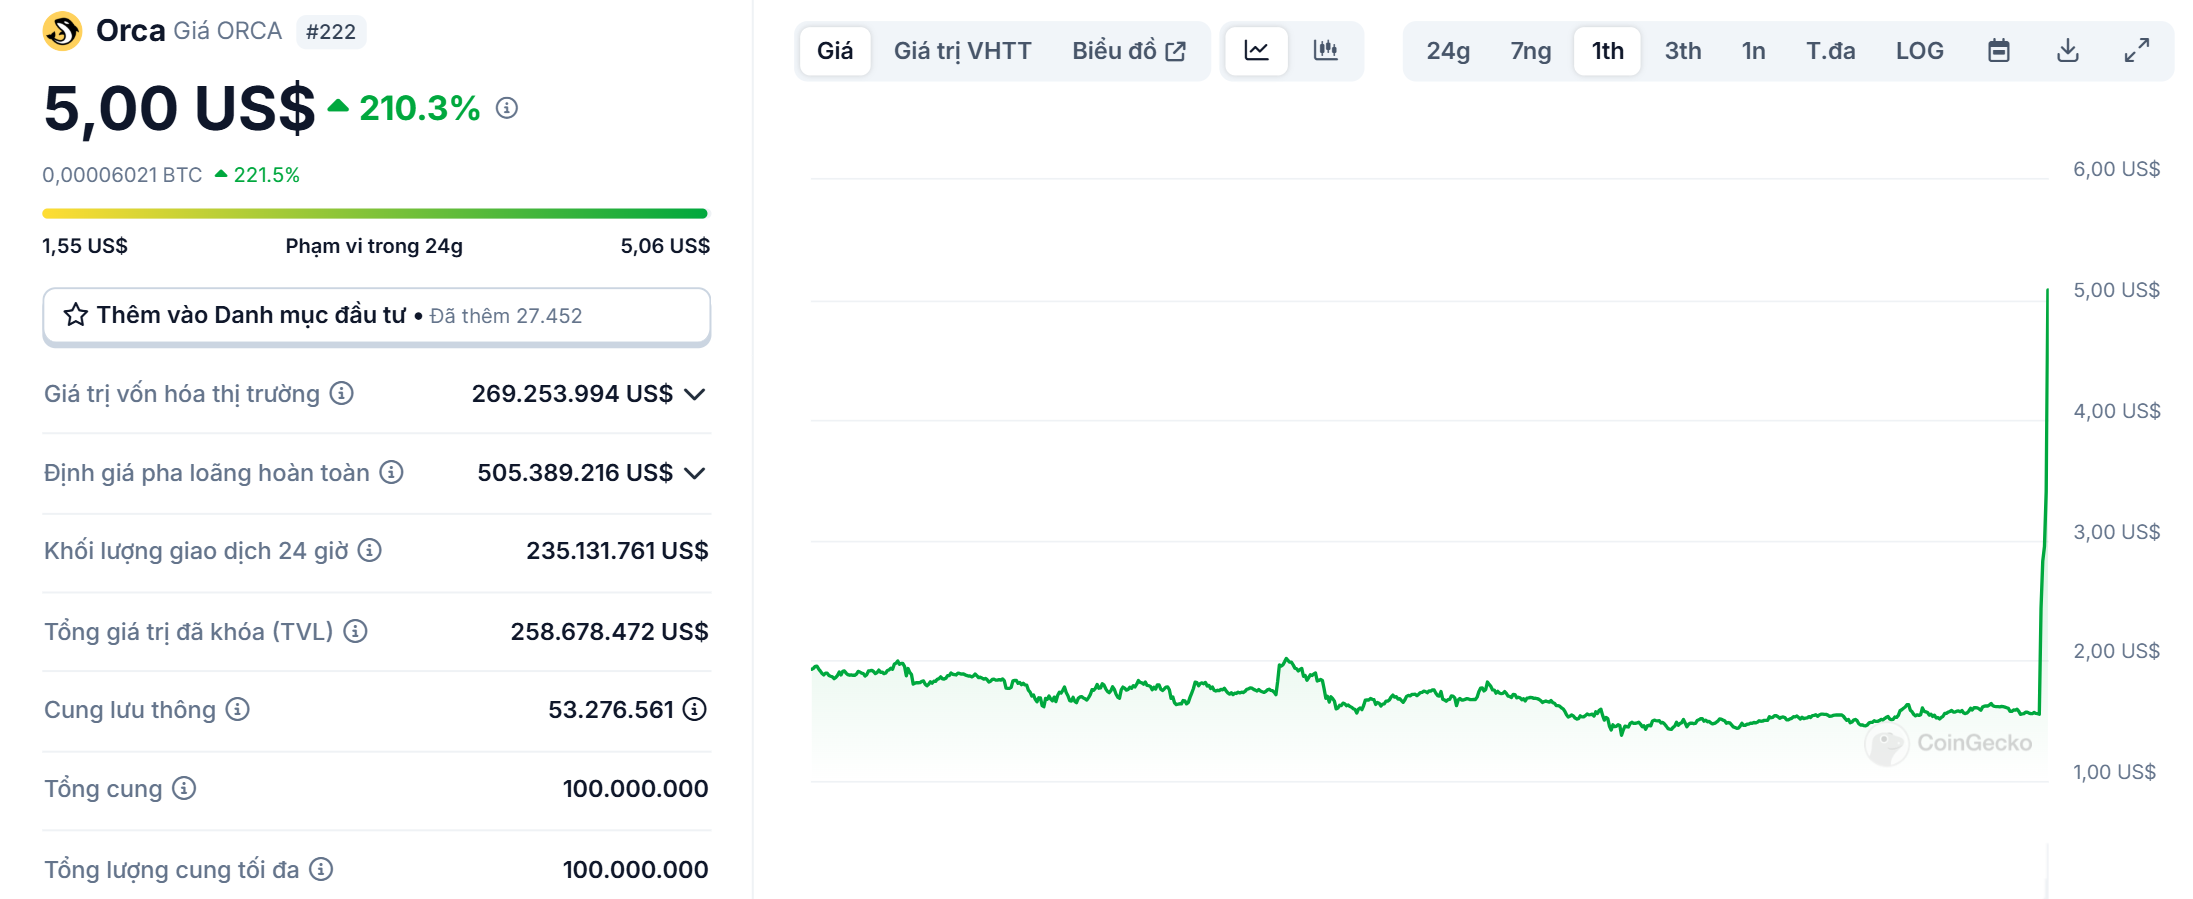
Task: Set chart range to 7ng
Action: pyautogui.click(x=1531, y=51)
